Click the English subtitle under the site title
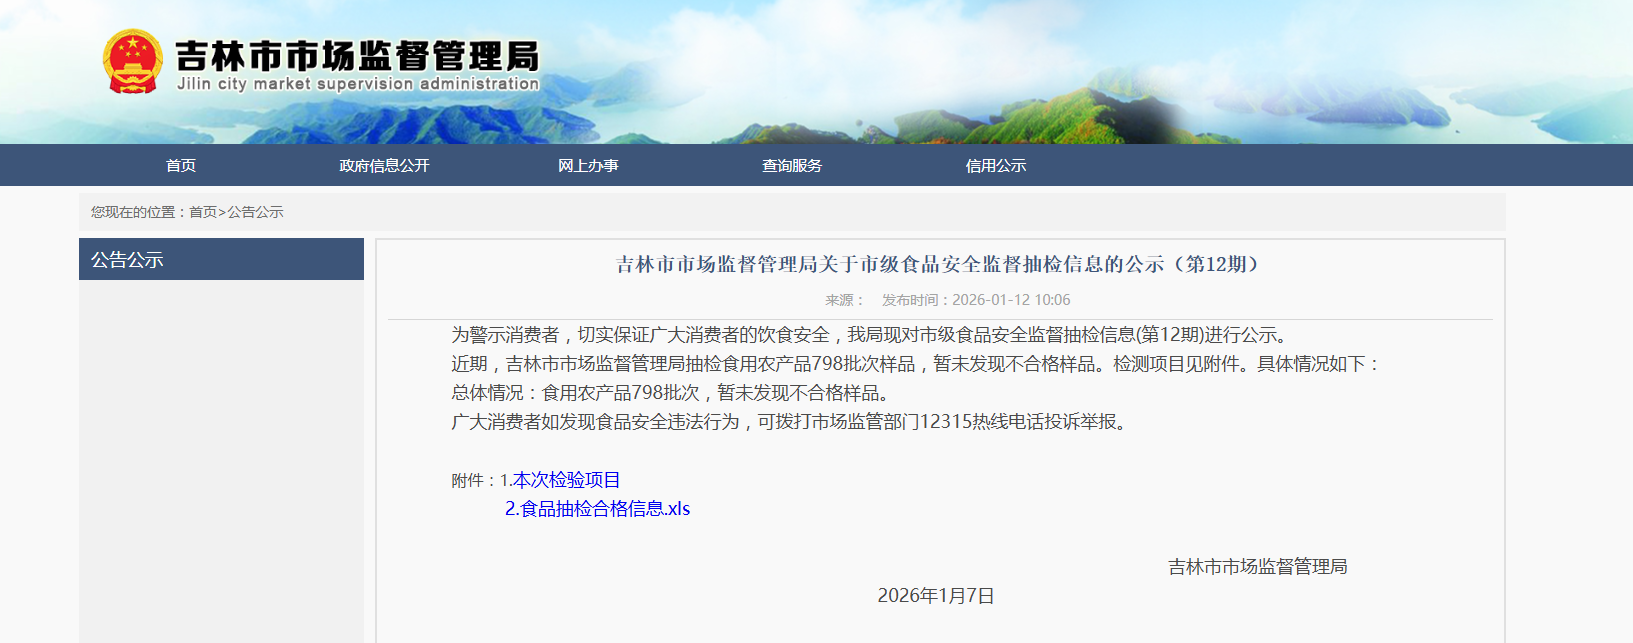 tap(358, 84)
